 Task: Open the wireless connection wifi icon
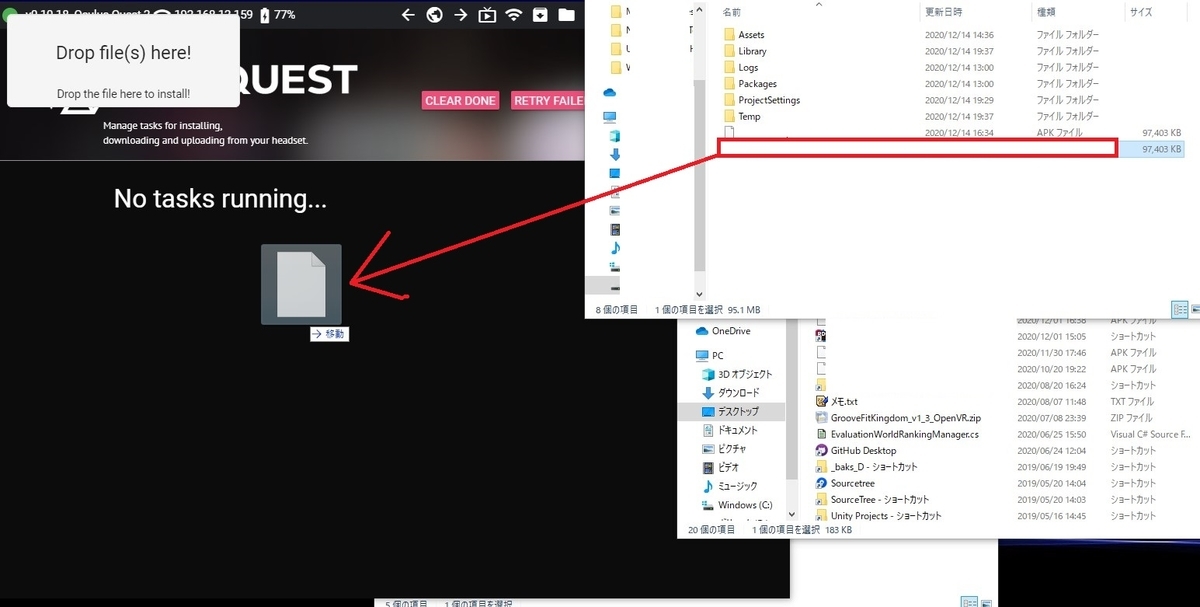[514, 15]
